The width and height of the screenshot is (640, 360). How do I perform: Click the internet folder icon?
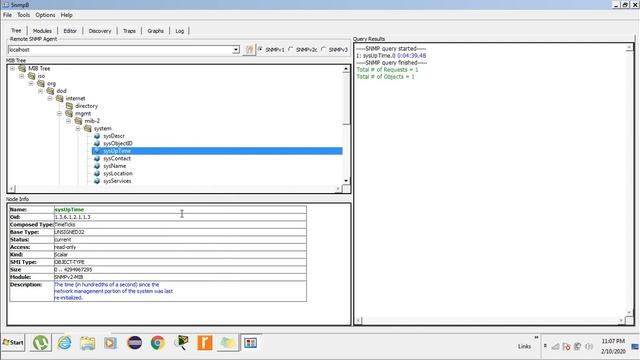(x=60, y=98)
